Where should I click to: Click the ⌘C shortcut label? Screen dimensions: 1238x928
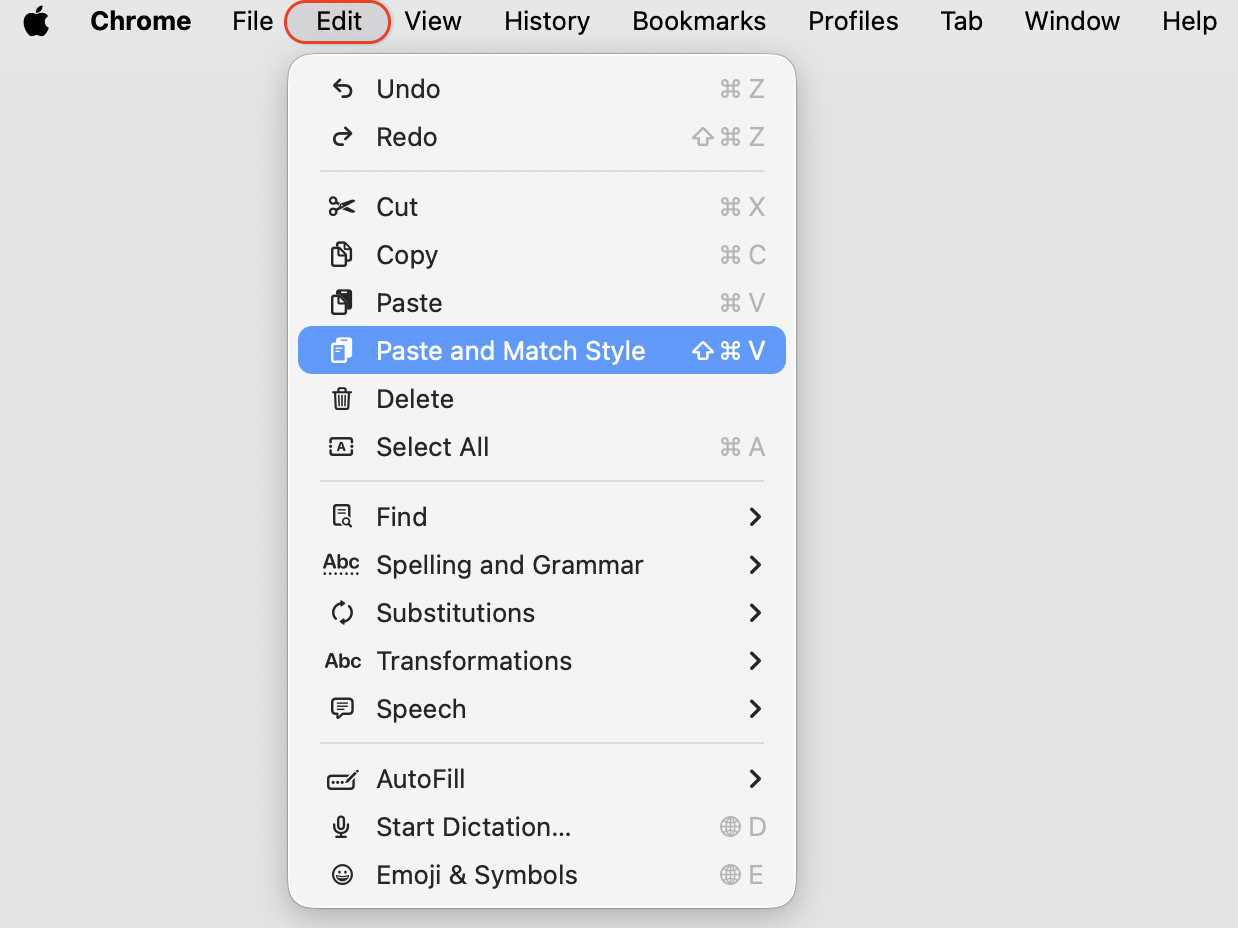[742, 255]
